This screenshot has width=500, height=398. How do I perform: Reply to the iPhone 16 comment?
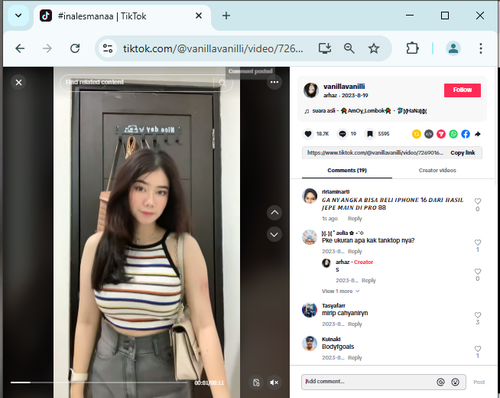355,219
